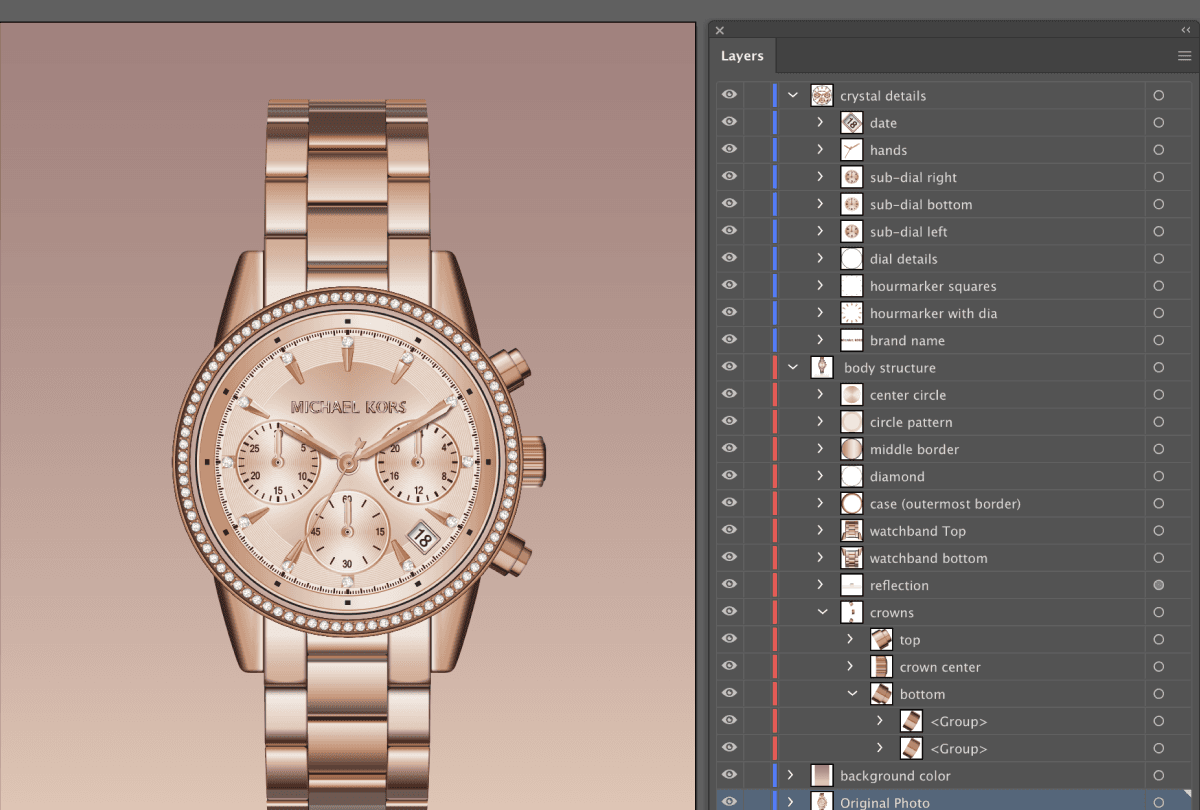Click target circle for middle border

[x=1159, y=449]
